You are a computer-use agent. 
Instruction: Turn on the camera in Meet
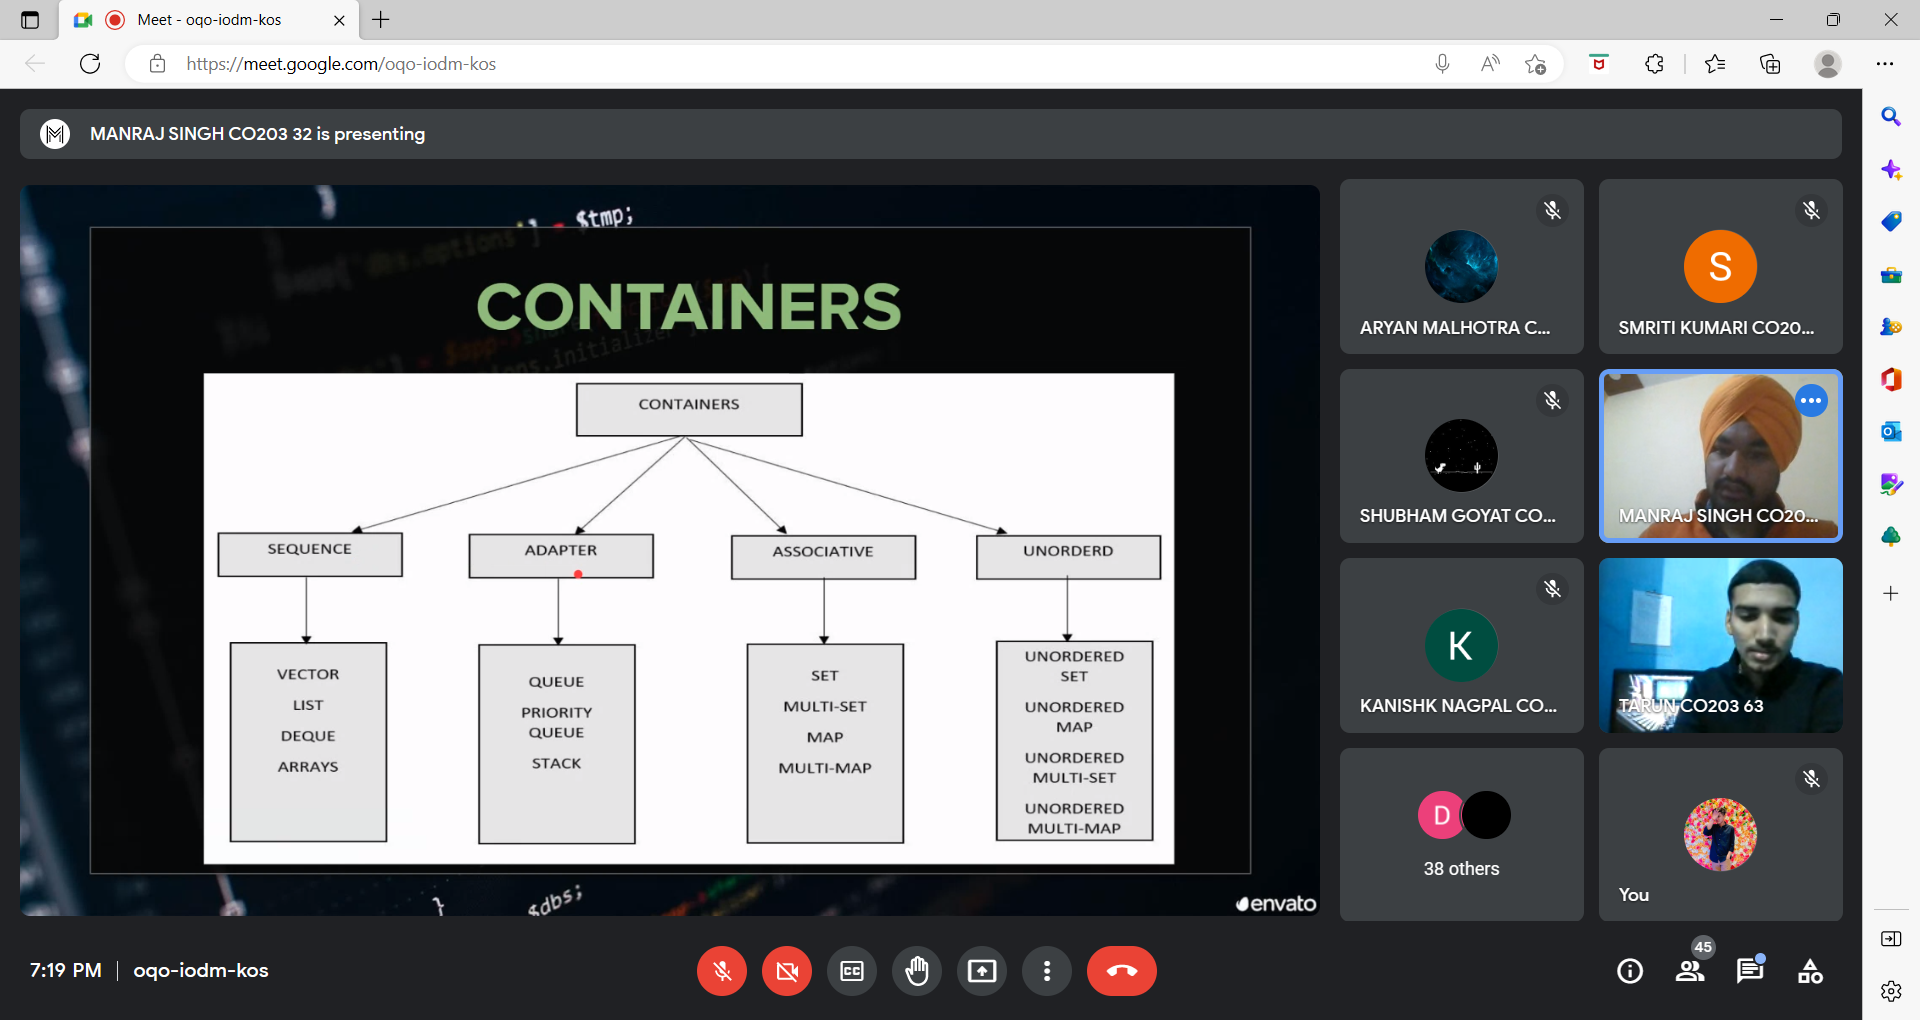pyautogui.click(x=787, y=971)
